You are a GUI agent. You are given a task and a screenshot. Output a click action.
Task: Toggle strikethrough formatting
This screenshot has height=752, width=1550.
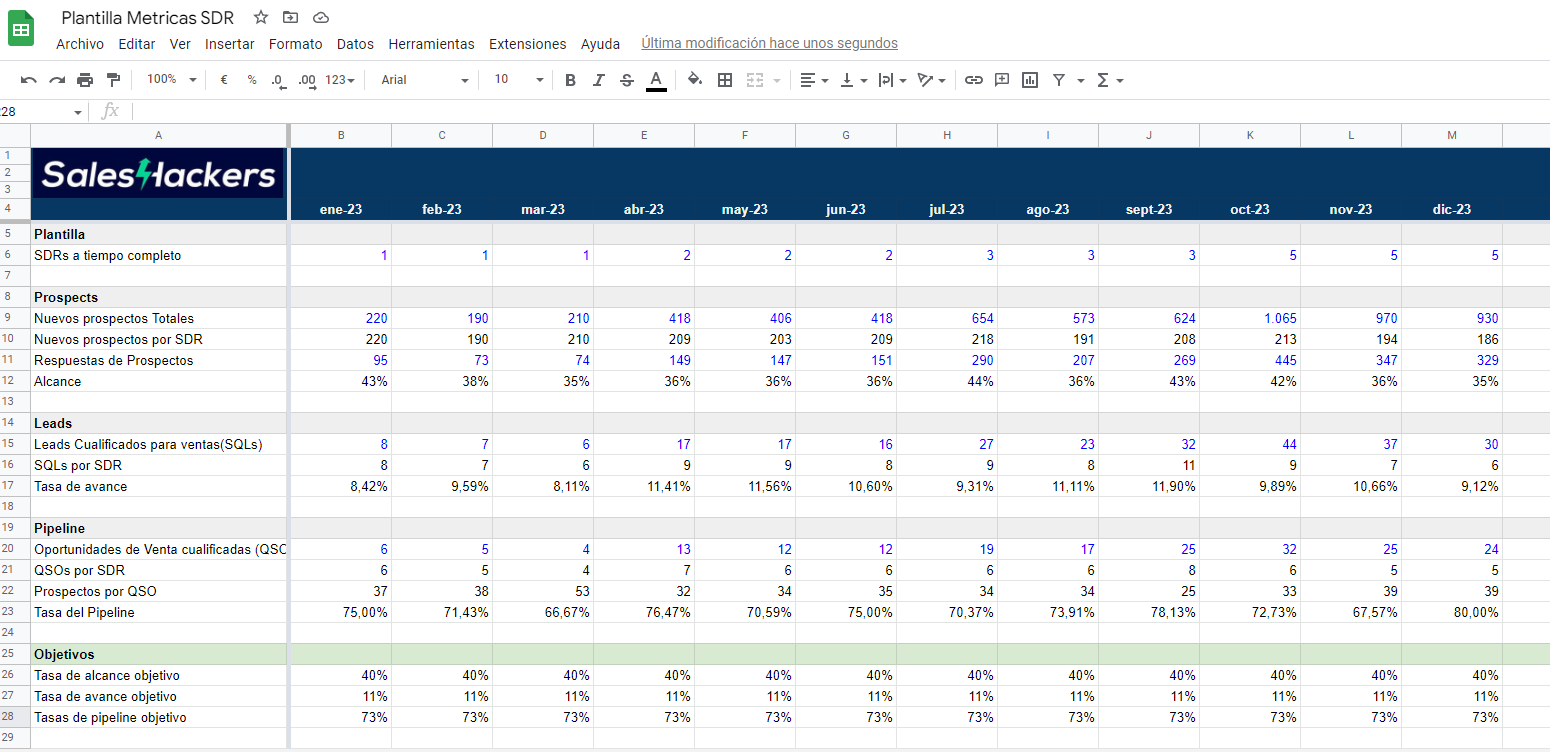click(627, 80)
